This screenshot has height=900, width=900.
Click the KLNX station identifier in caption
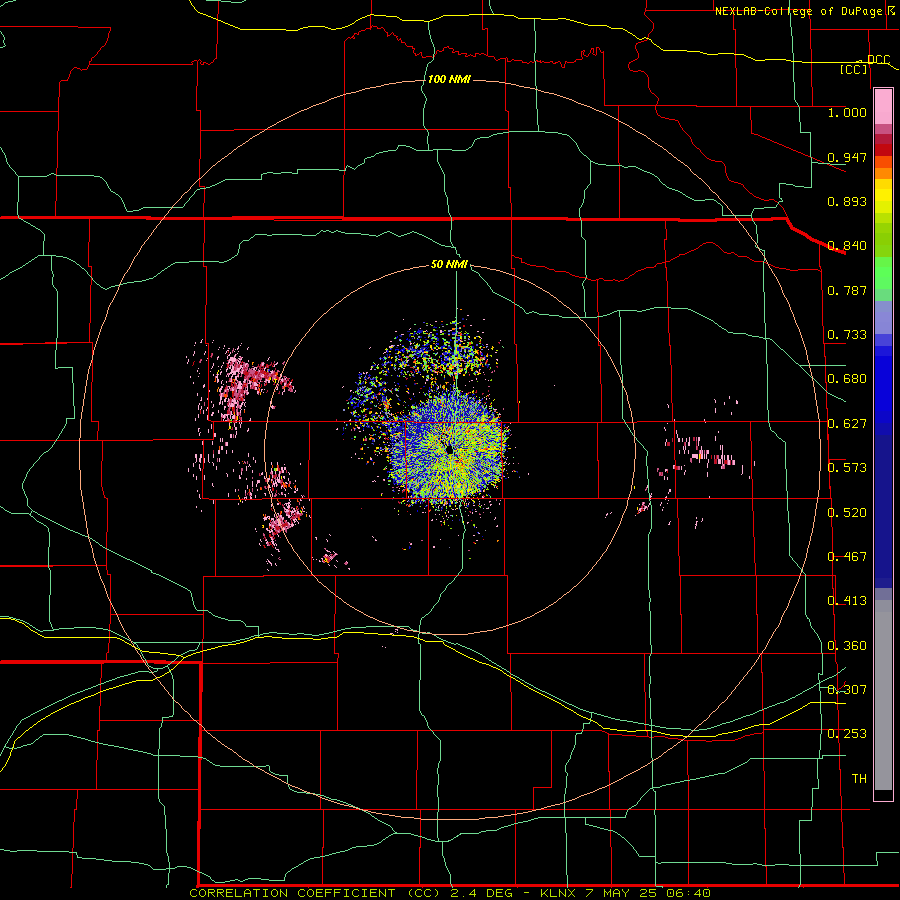coord(557,893)
